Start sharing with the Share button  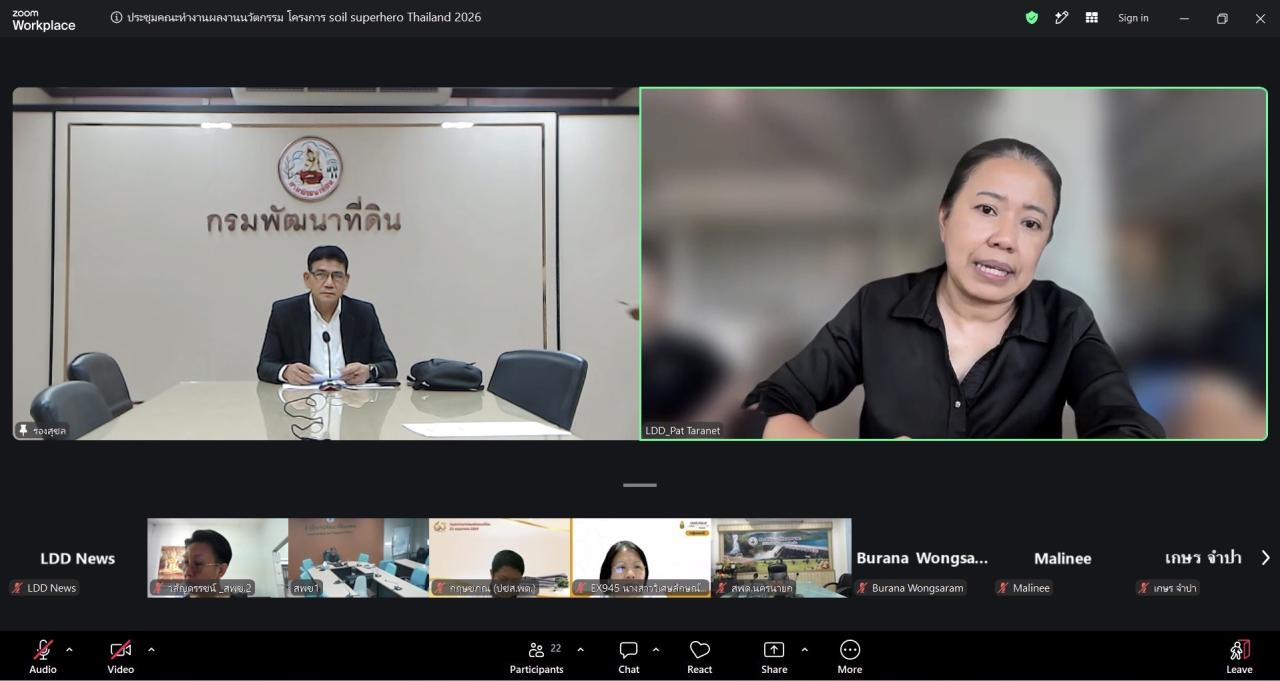[774, 657]
